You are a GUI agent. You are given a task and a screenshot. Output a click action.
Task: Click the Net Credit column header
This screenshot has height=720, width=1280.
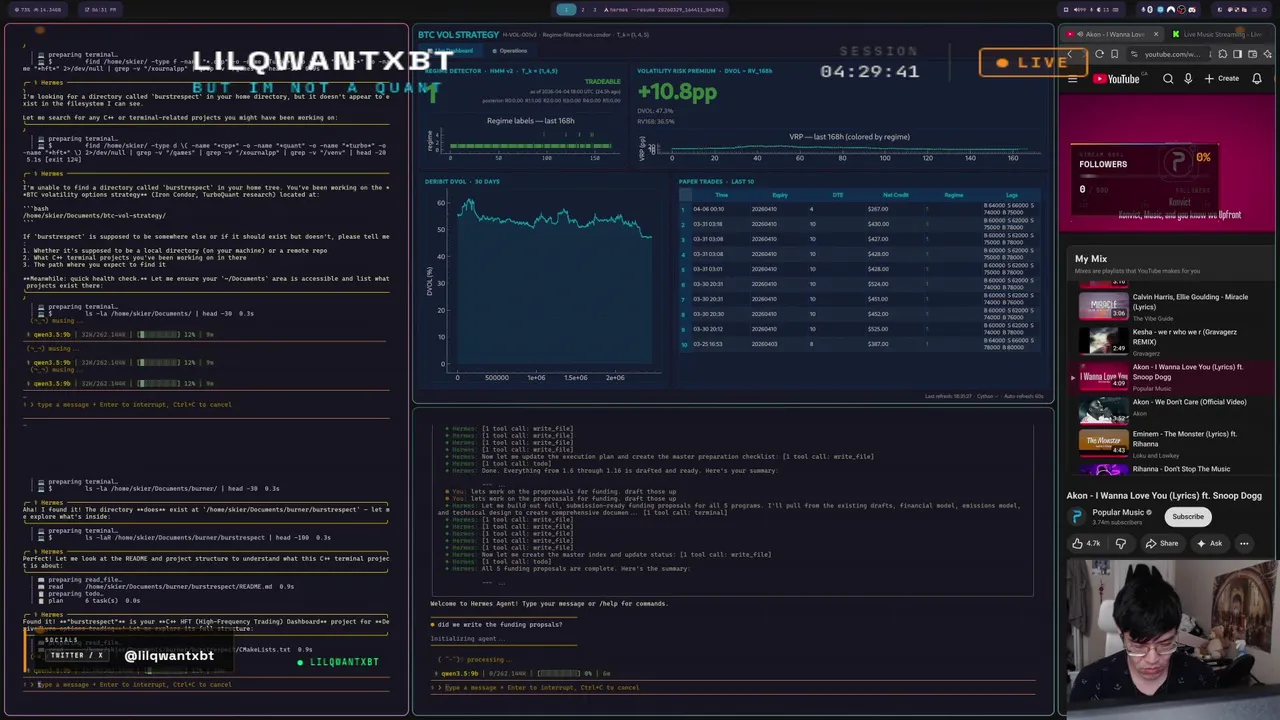[x=895, y=195]
